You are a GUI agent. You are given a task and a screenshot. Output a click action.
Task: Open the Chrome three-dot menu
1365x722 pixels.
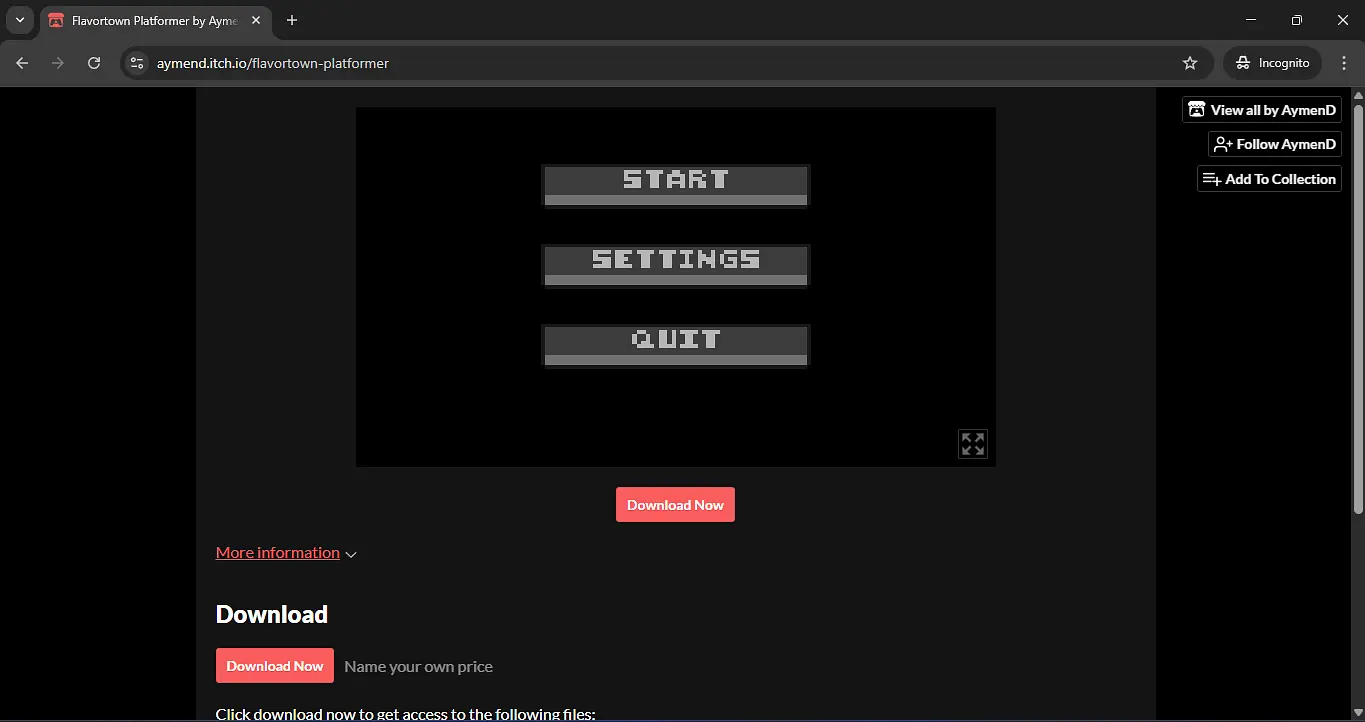tap(1344, 63)
